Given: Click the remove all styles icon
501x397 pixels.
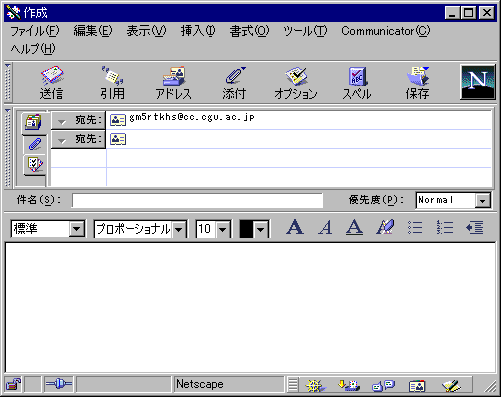Looking at the screenshot, I should (x=385, y=227).
